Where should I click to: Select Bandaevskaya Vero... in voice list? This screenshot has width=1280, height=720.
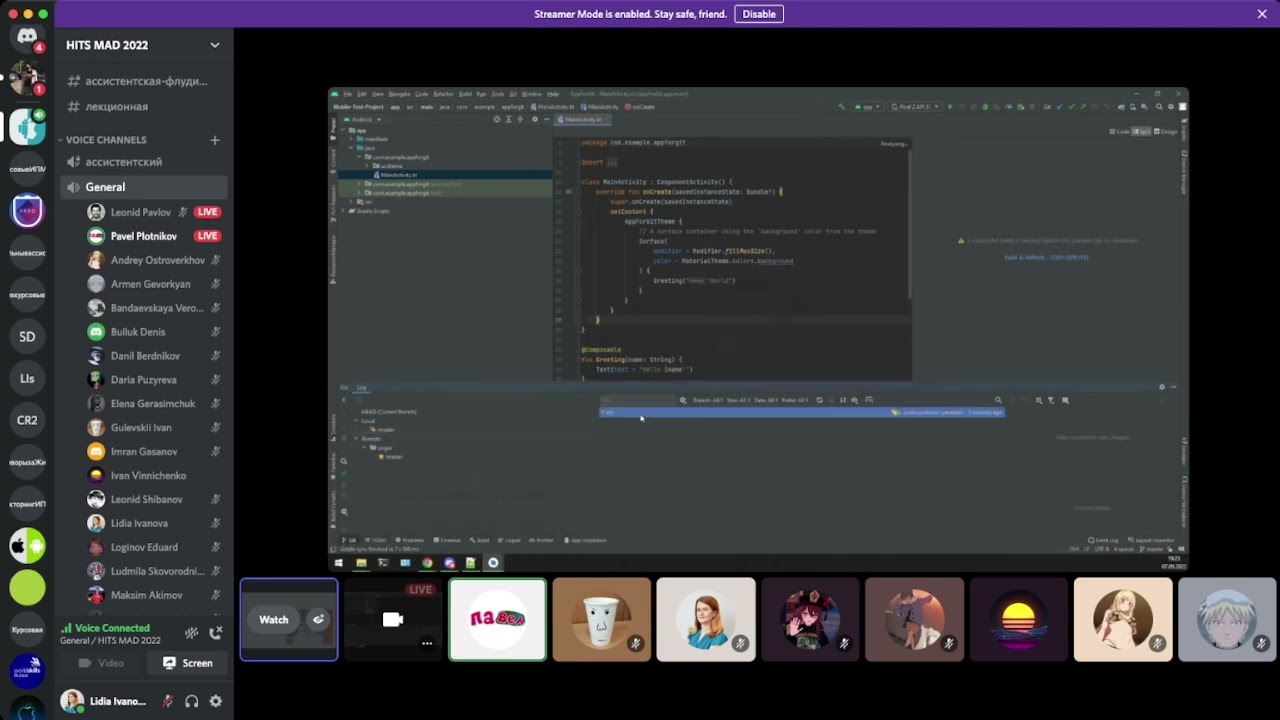(x=155, y=308)
